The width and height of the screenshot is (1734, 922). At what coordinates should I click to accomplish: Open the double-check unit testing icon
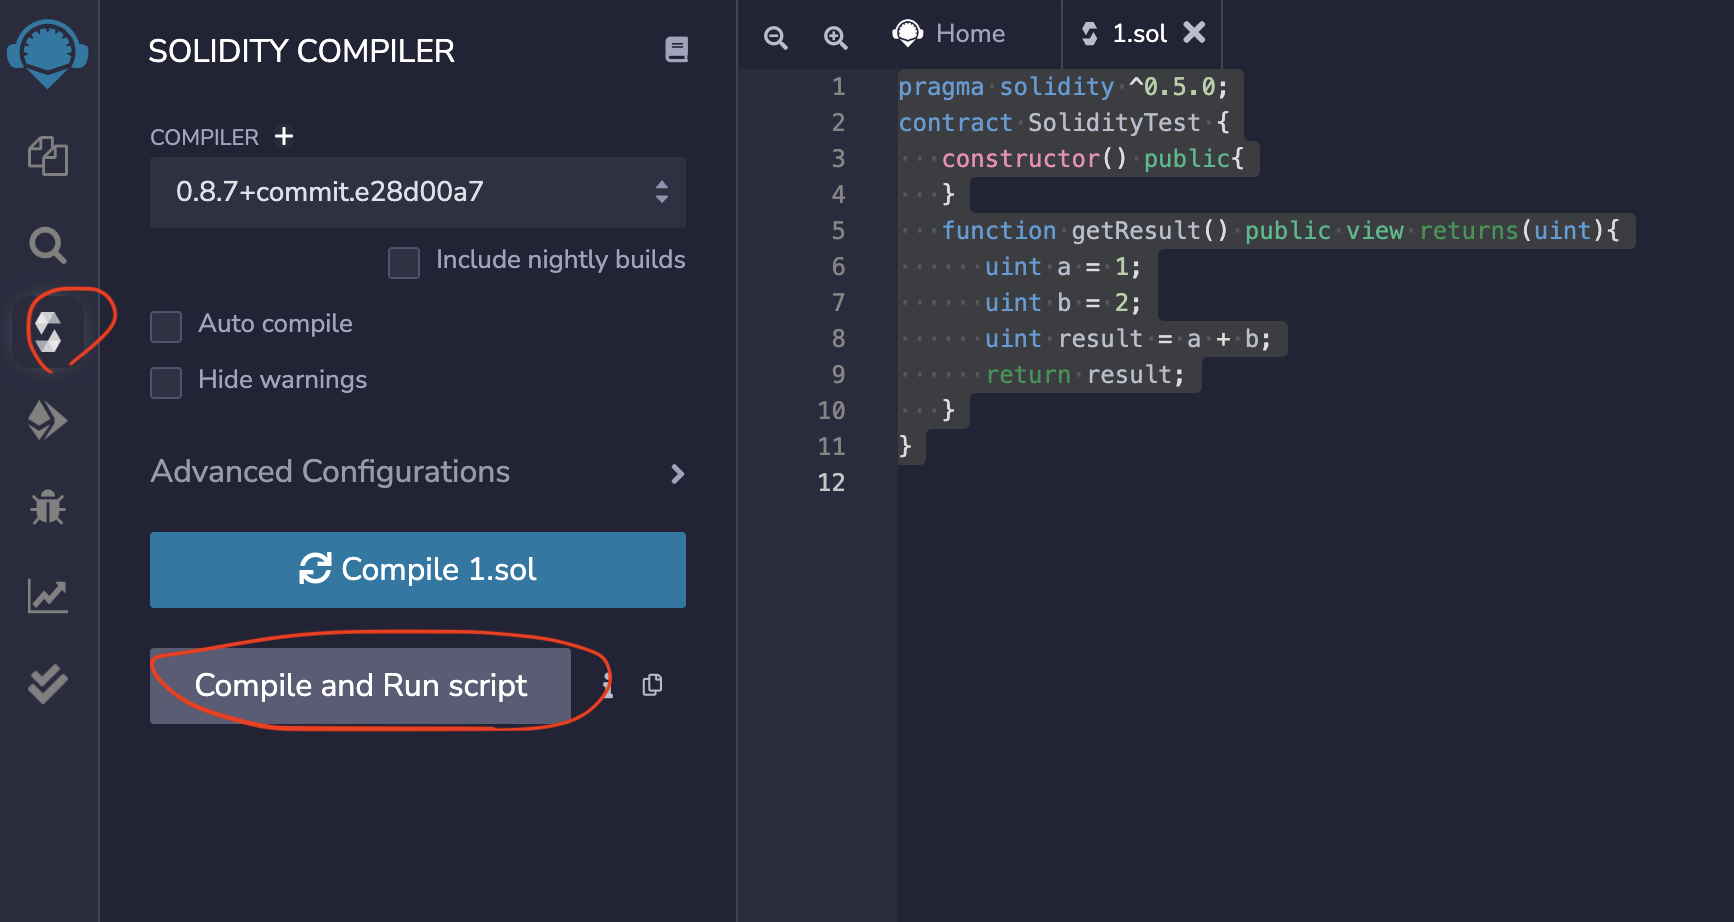tap(48, 684)
